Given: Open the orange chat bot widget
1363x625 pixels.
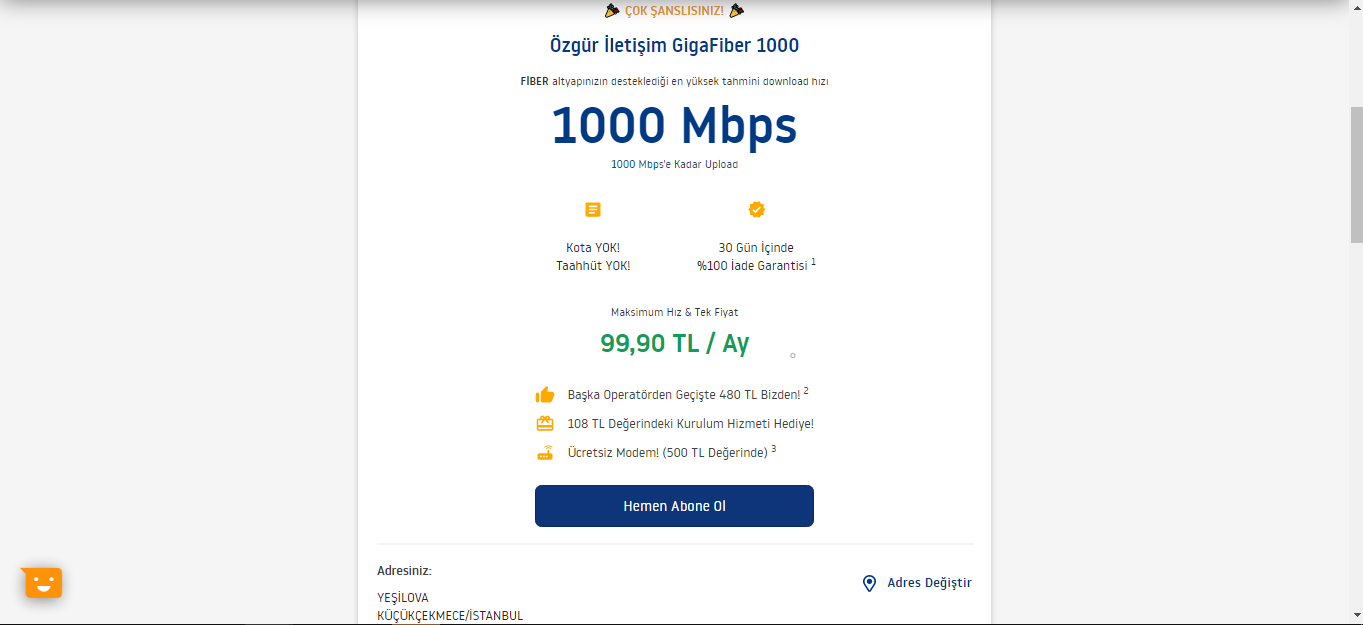Looking at the screenshot, I should click(42, 582).
